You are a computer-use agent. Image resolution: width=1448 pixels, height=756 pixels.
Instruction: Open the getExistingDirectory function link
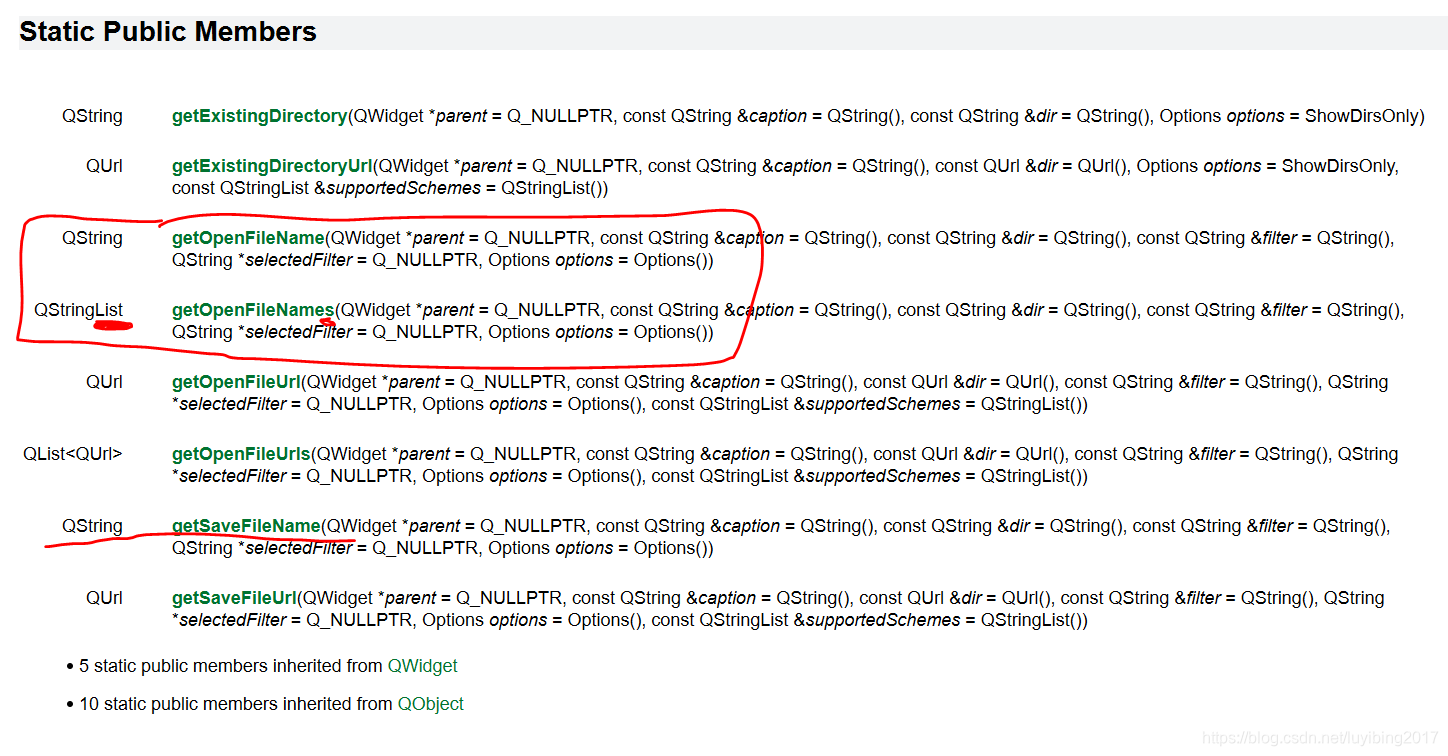259,116
